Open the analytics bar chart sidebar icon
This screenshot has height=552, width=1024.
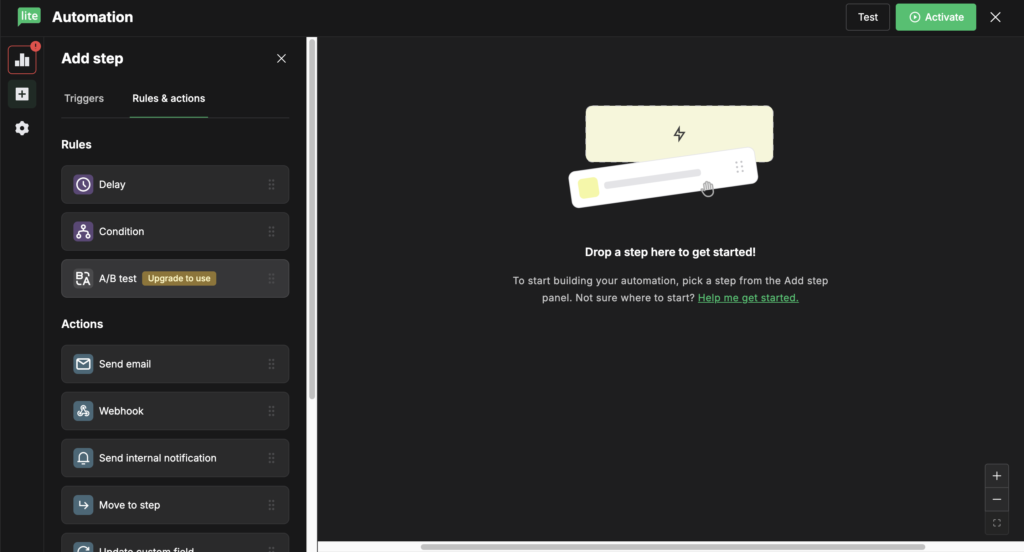[x=22, y=60]
